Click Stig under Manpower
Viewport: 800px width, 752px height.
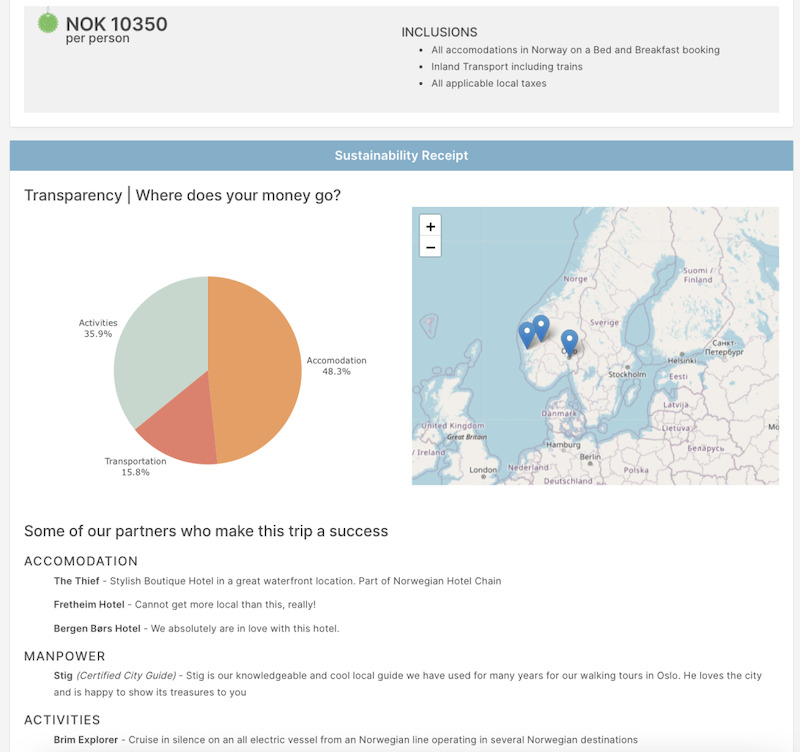63,676
